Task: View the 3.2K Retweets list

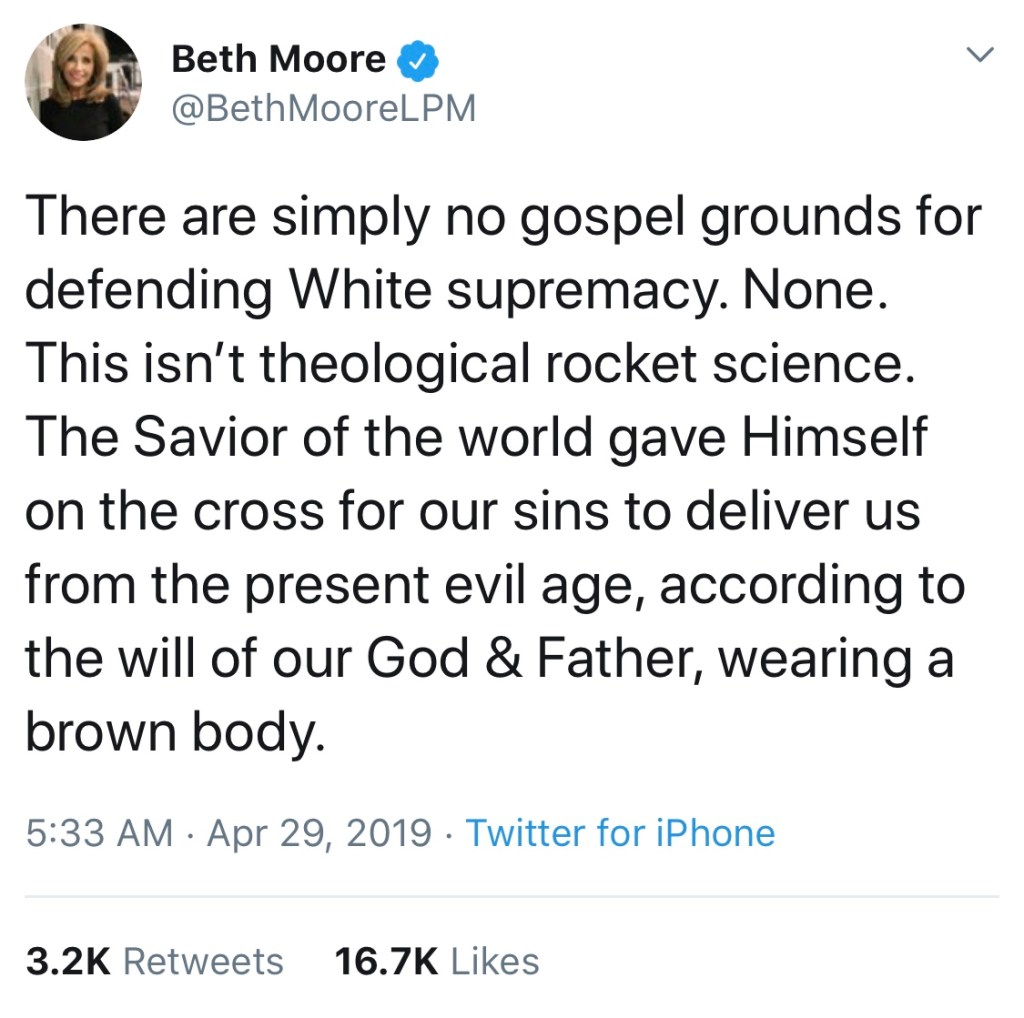Action: [154, 961]
